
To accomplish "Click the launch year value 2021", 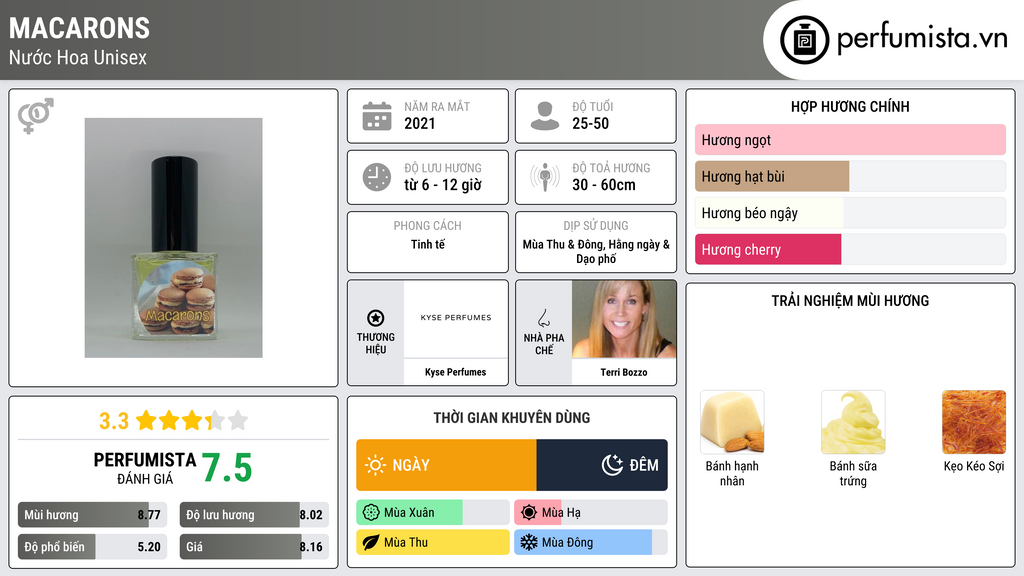I will [x=419, y=123].
